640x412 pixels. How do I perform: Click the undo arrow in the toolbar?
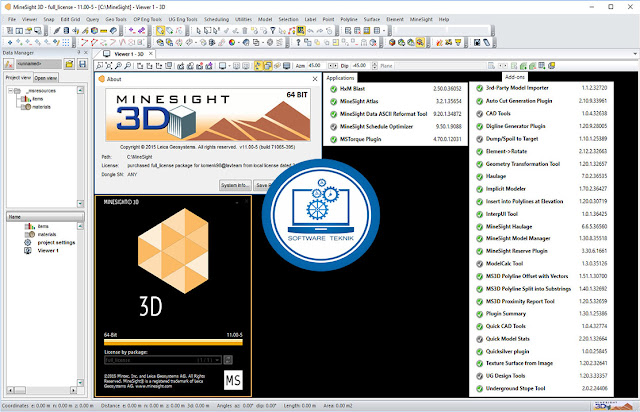310,31
